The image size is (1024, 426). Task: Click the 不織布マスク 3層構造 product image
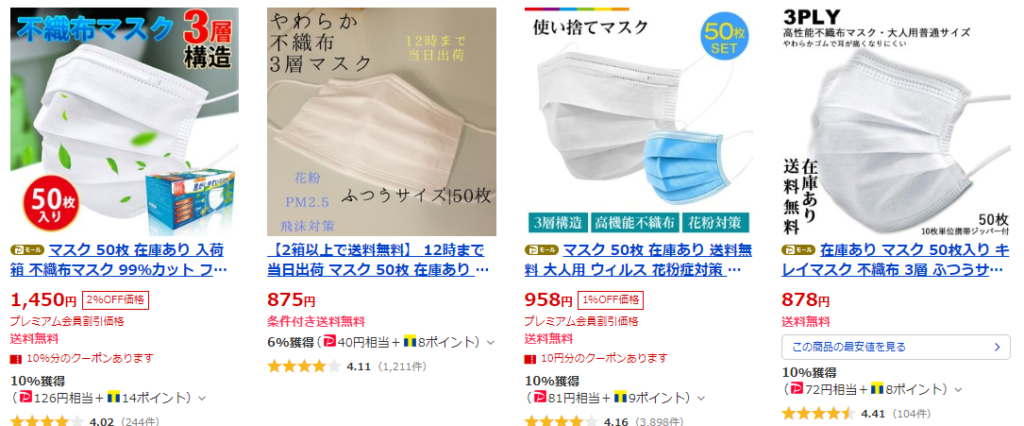tap(125, 122)
